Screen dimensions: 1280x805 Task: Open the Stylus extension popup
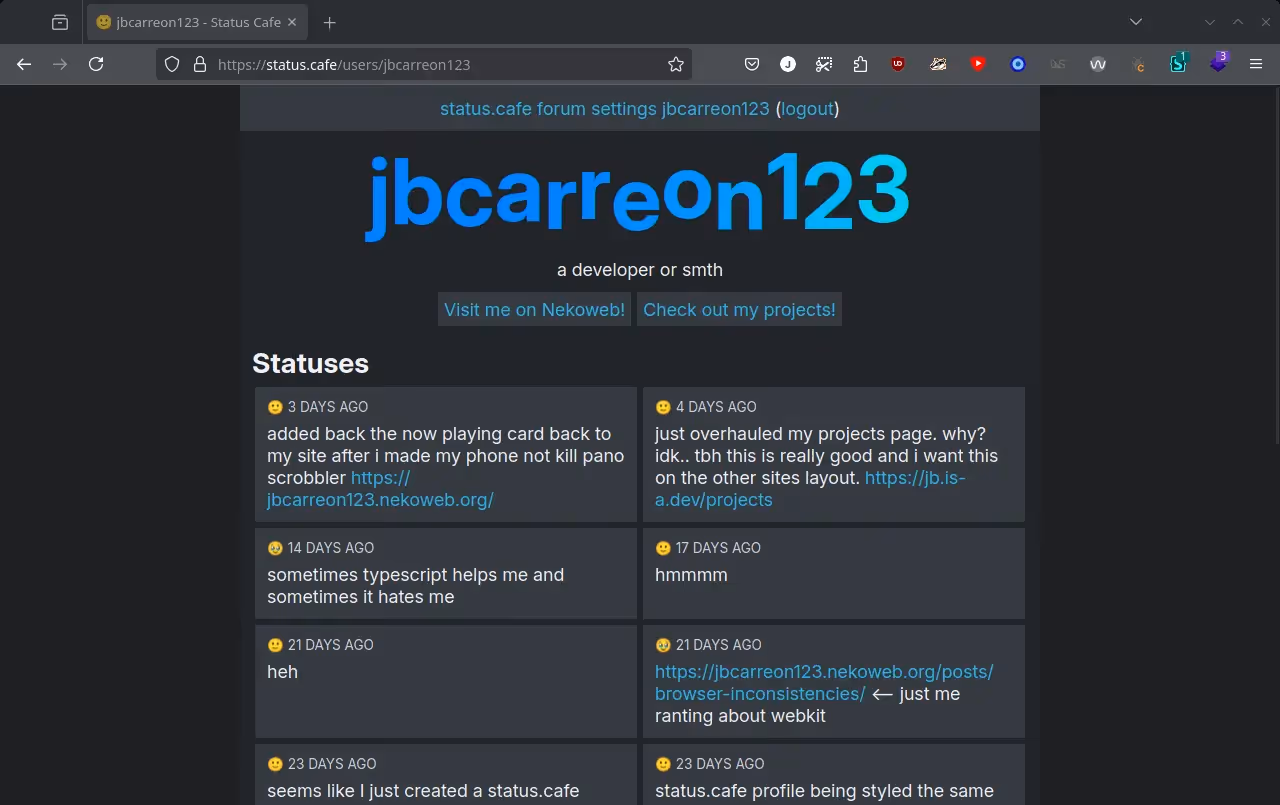point(1178,63)
